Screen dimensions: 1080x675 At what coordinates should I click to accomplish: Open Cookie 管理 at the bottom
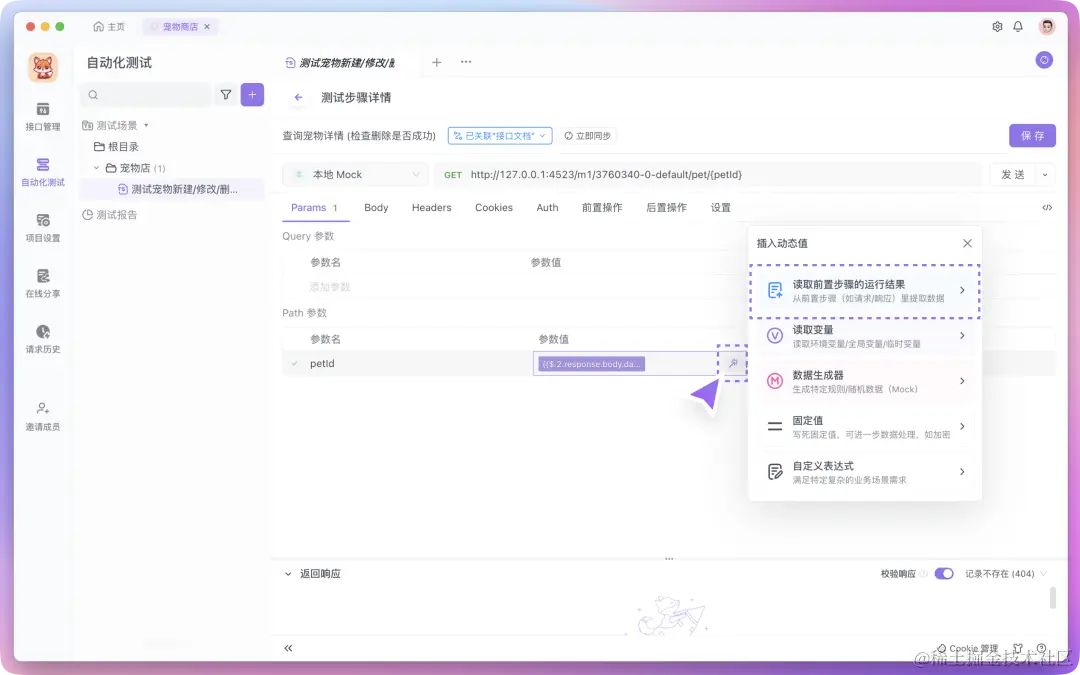966,648
